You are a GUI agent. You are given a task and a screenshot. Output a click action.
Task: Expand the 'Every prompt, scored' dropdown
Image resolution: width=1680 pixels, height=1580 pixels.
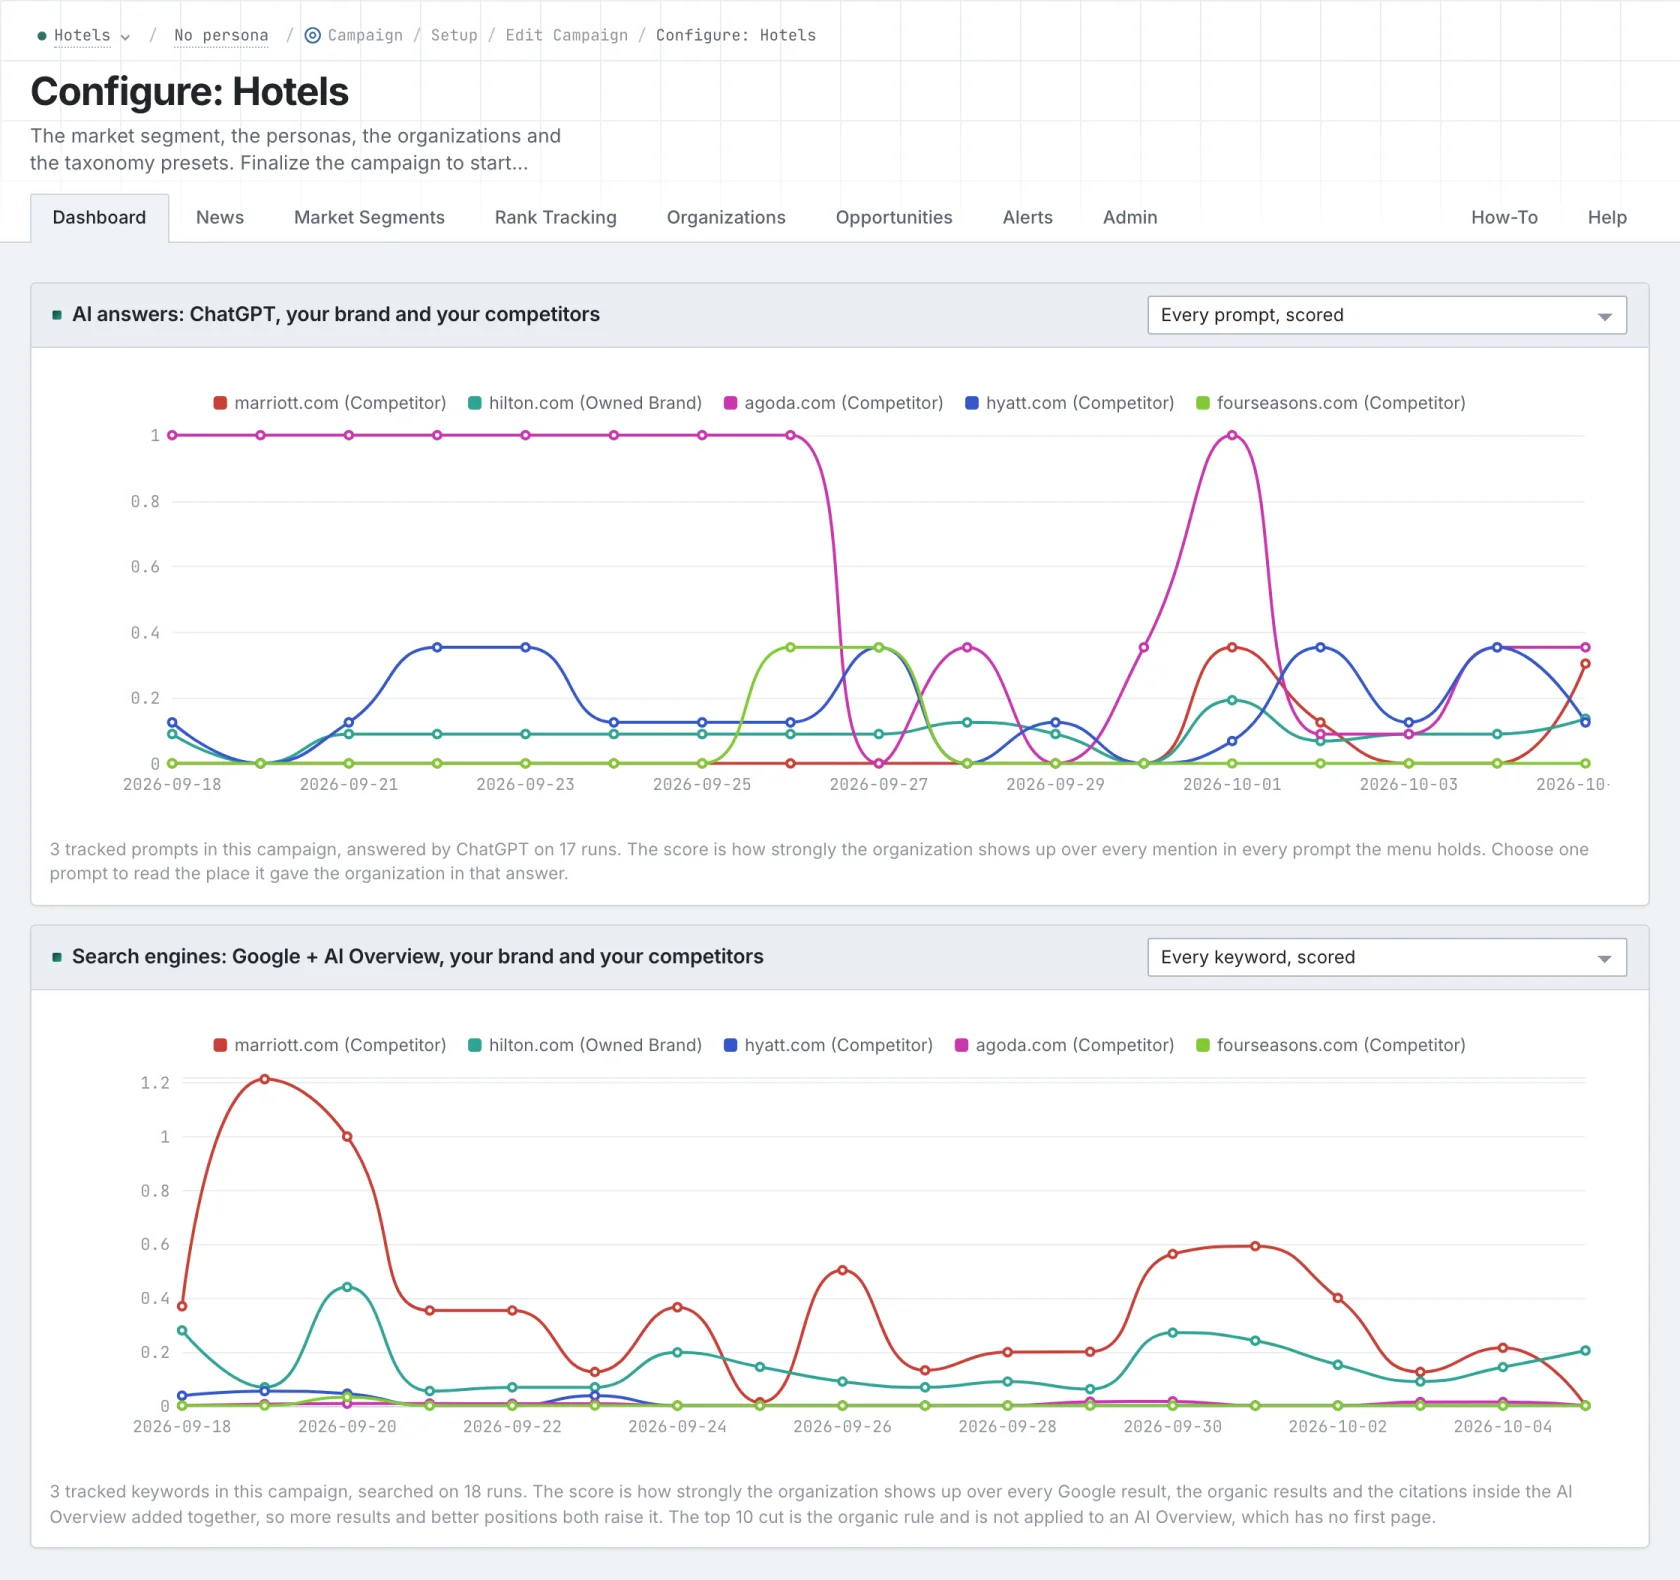1387,315
